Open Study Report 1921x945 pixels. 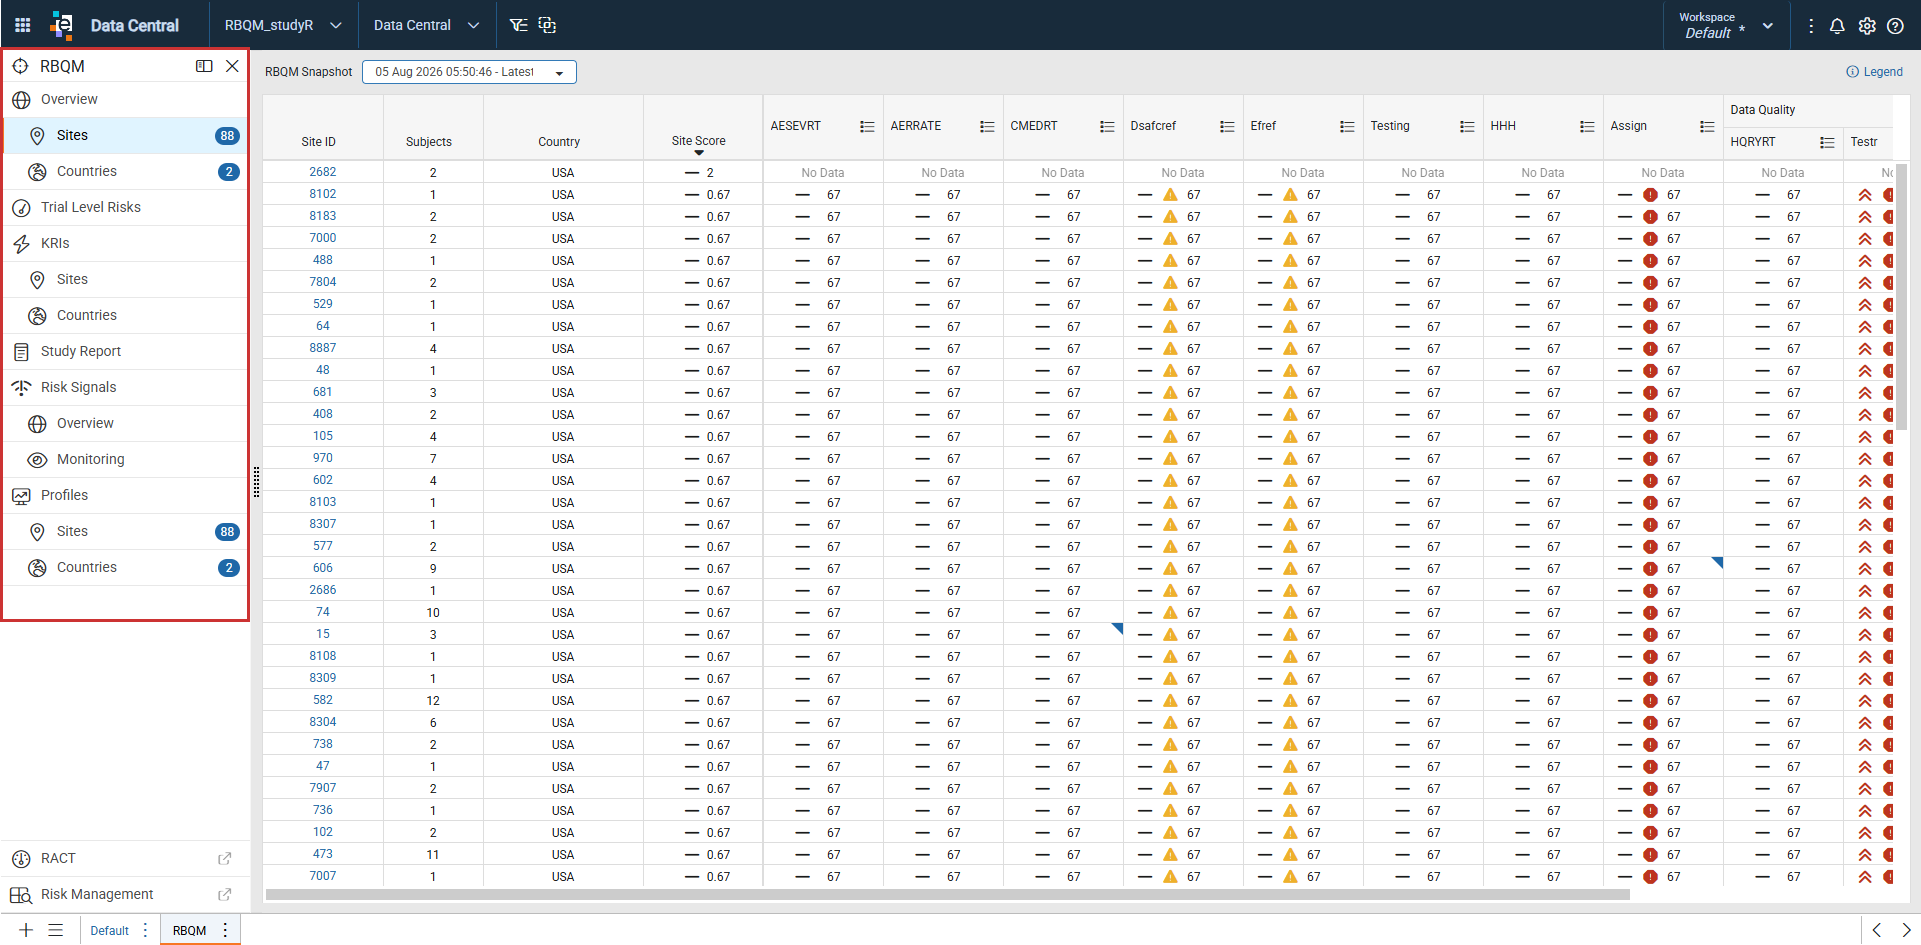coord(125,351)
